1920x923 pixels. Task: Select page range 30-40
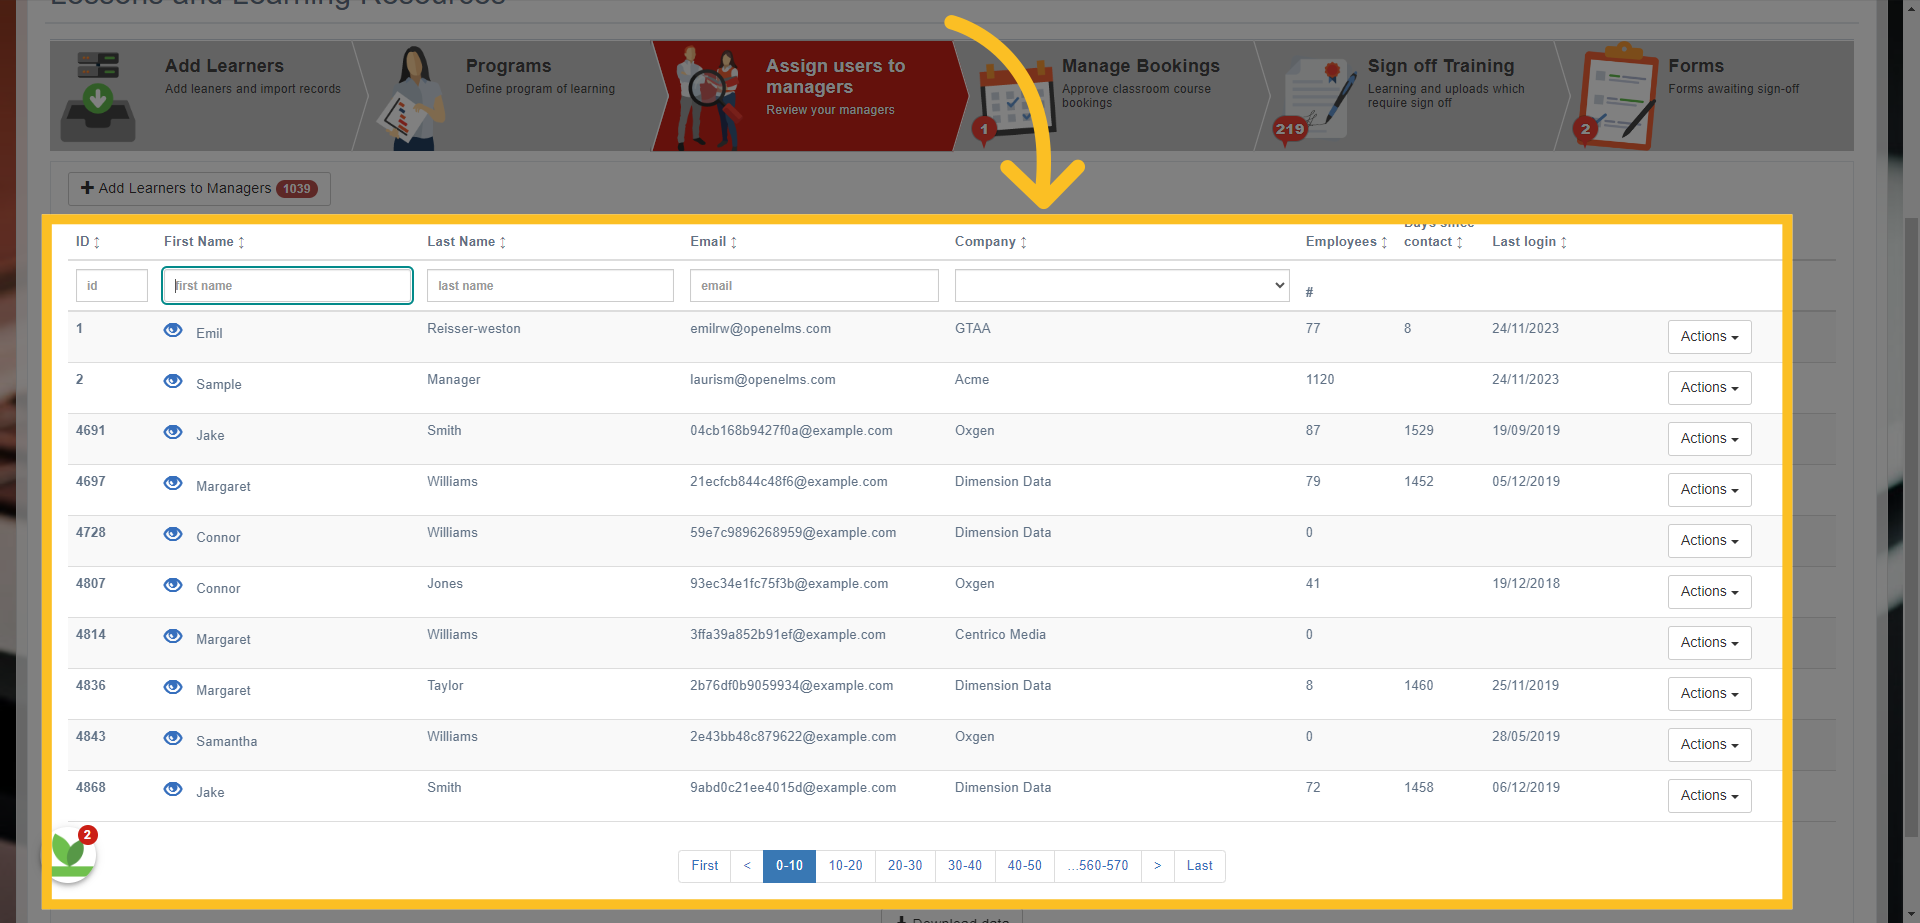pyautogui.click(x=965, y=866)
